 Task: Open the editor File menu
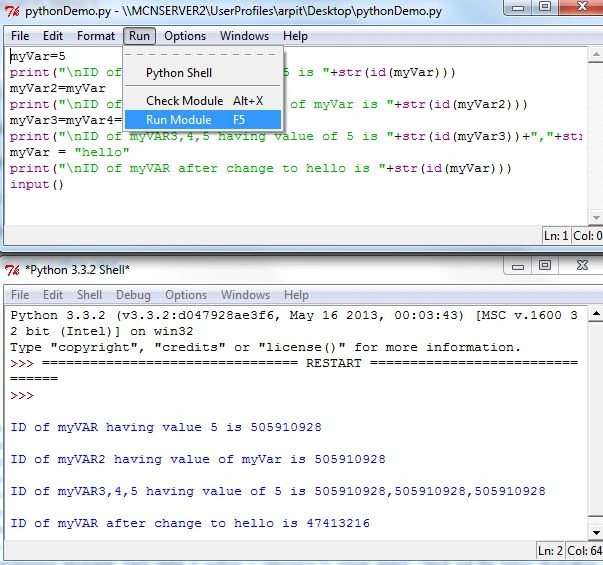pos(20,36)
